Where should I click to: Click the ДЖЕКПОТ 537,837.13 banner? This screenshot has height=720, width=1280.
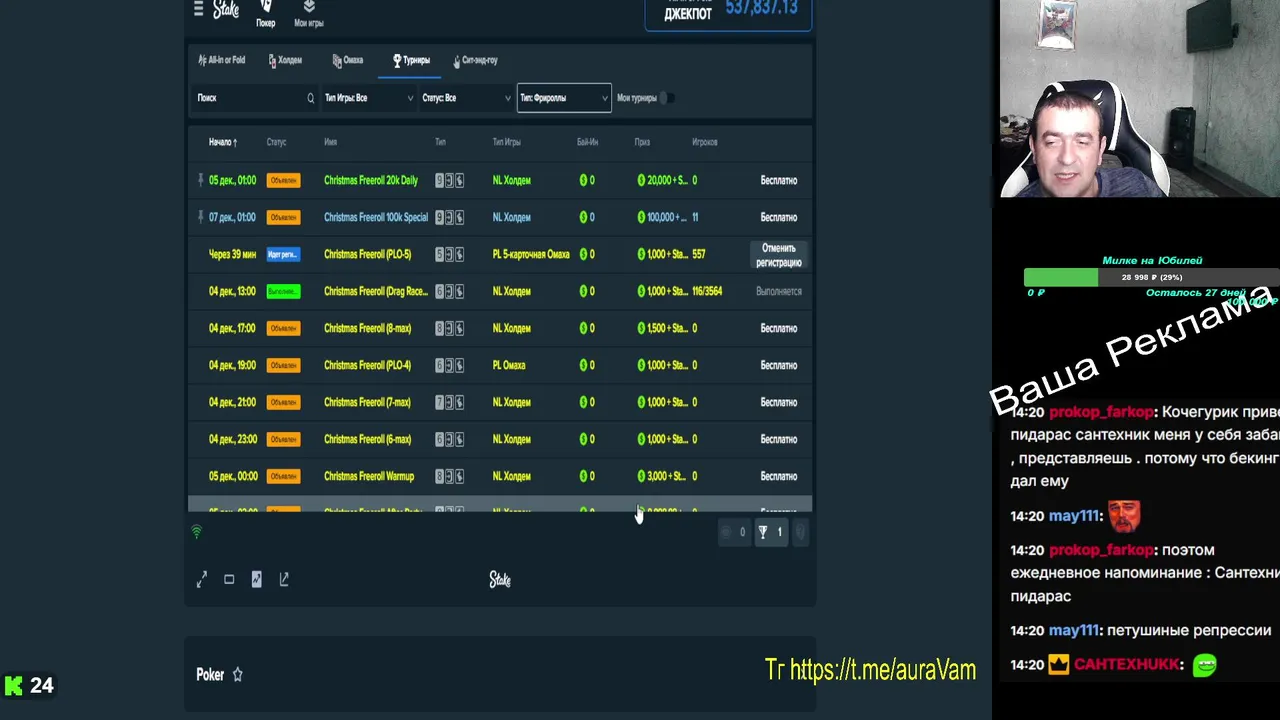(x=729, y=14)
